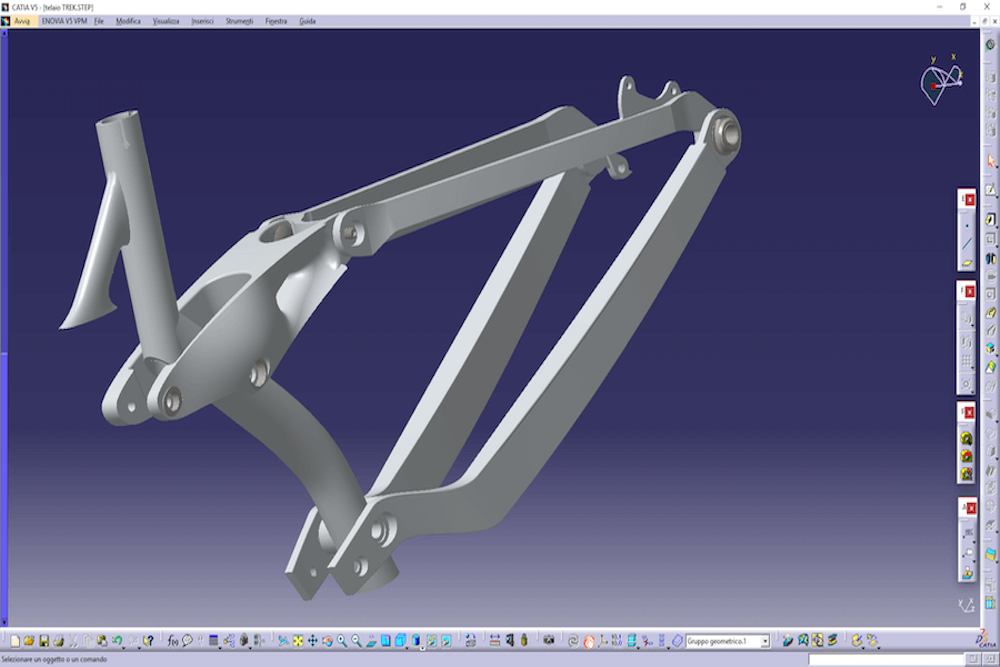Open the File menu
Viewport: 1000px width, 667px height.
99,21
